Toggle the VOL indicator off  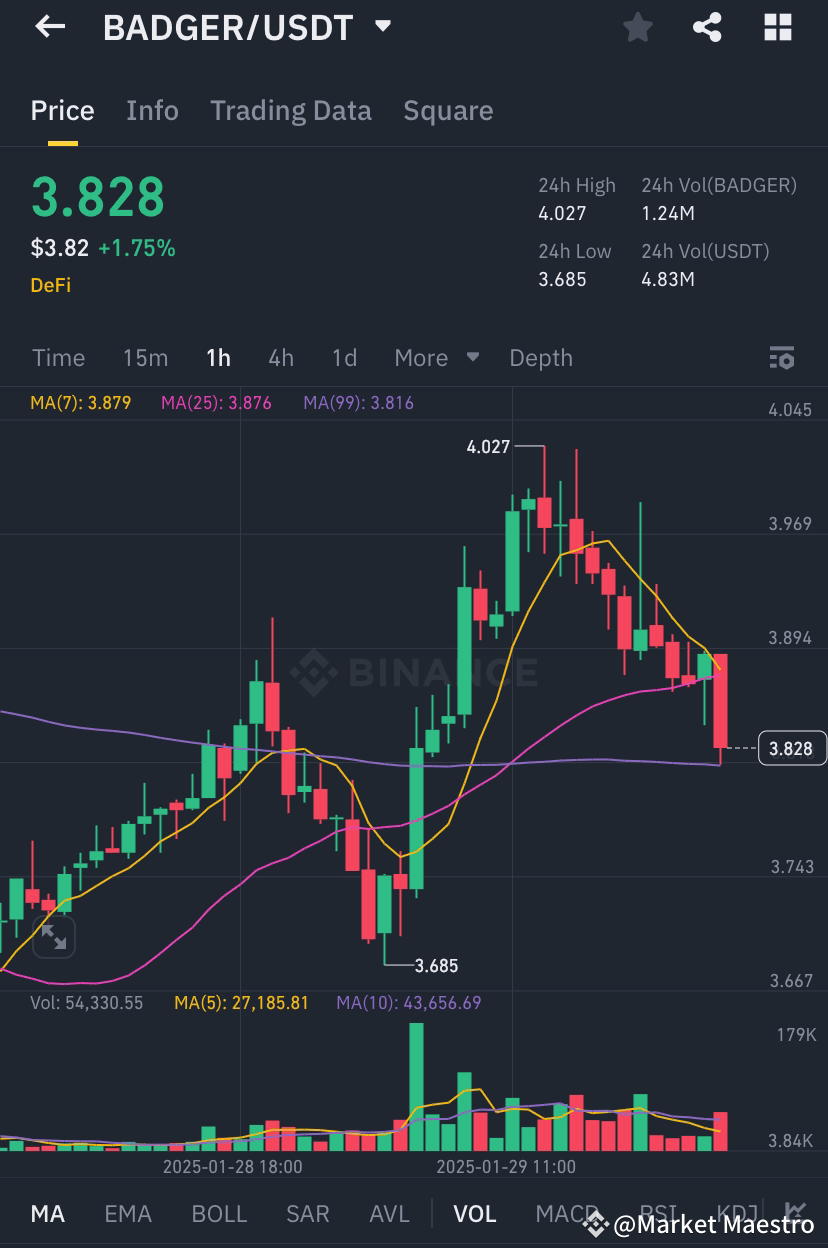click(475, 1213)
